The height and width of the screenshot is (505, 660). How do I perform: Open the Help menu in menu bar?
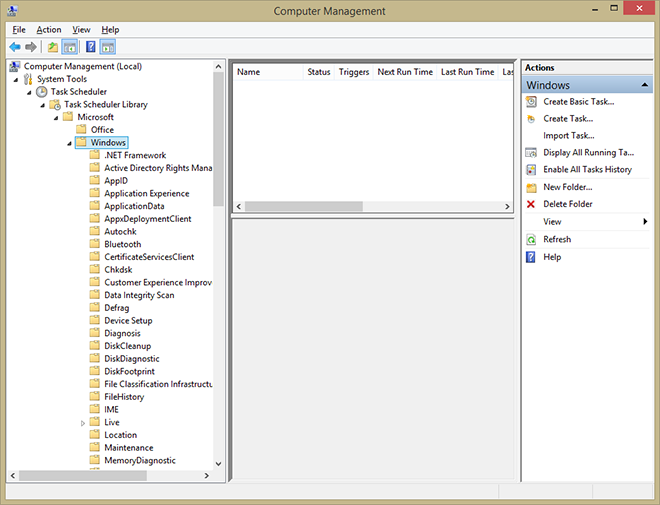(x=110, y=29)
